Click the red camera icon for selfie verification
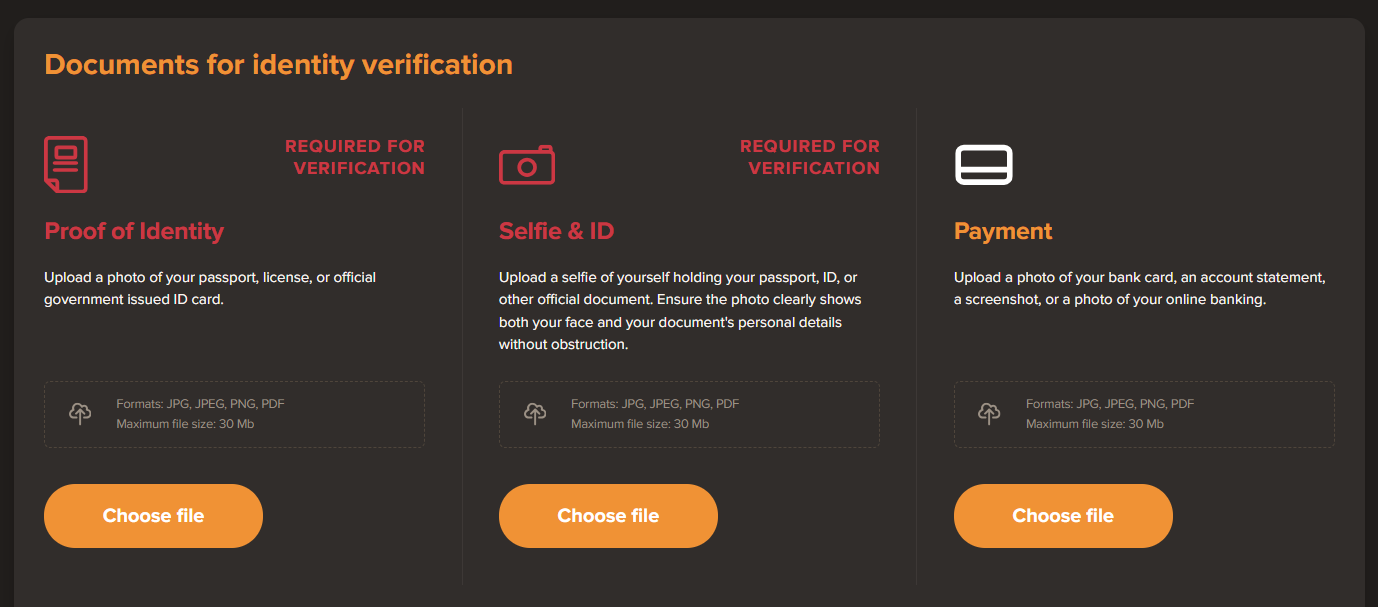Image resolution: width=1378 pixels, height=607 pixels. 526,164
